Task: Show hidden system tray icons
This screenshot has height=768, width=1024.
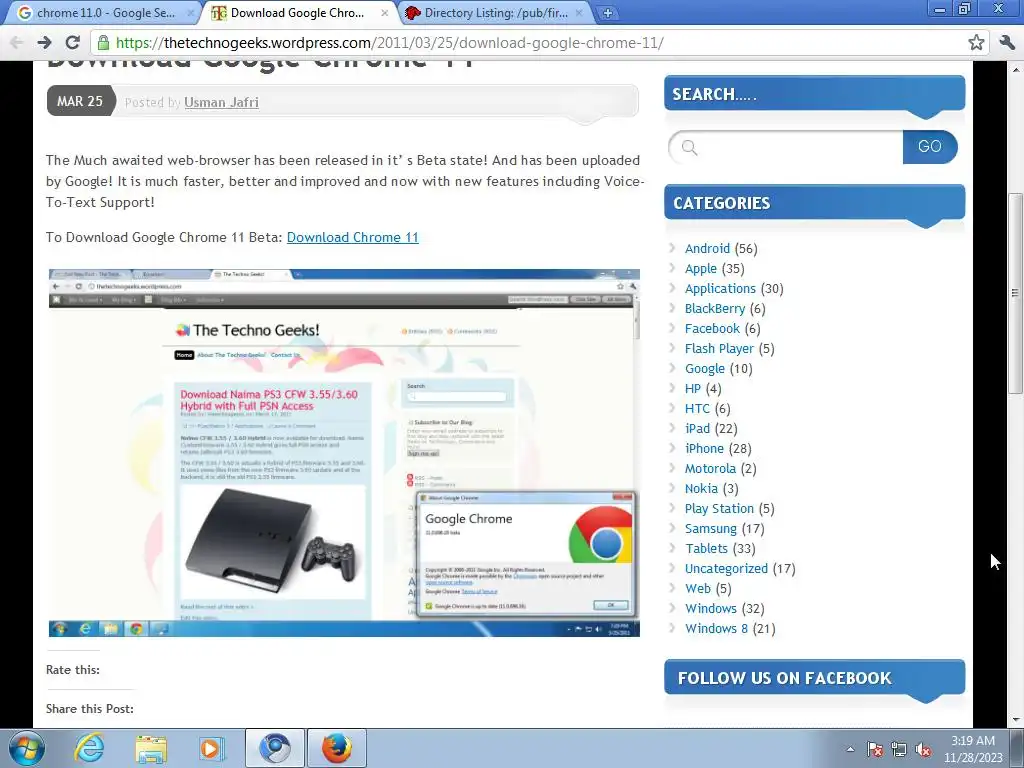Action: pos(850,749)
